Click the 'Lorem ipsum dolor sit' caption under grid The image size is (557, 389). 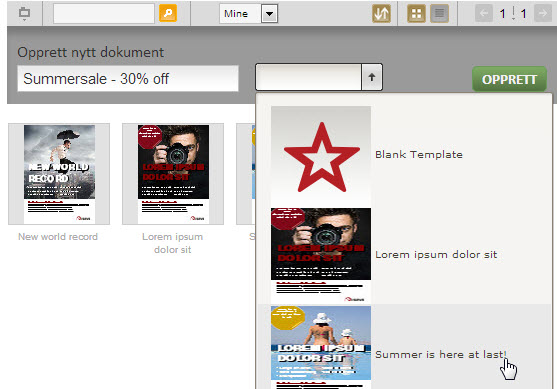tap(173, 243)
